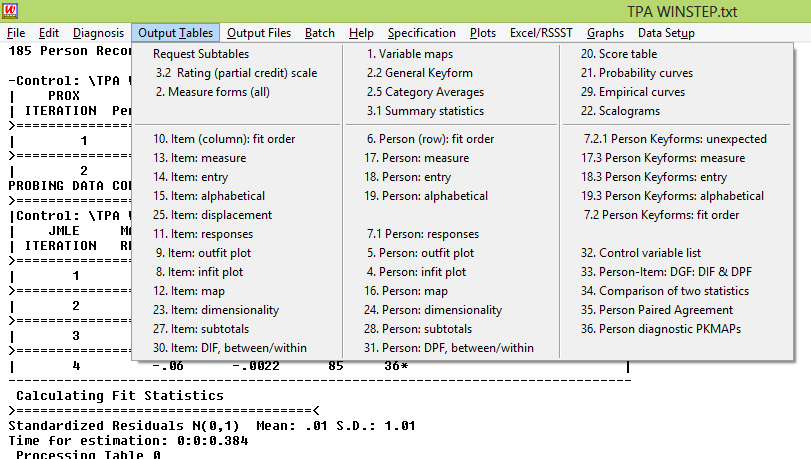The height and width of the screenshot is (459, 811).
Task: Open the Data Setup menu
Action: [665, 33]
